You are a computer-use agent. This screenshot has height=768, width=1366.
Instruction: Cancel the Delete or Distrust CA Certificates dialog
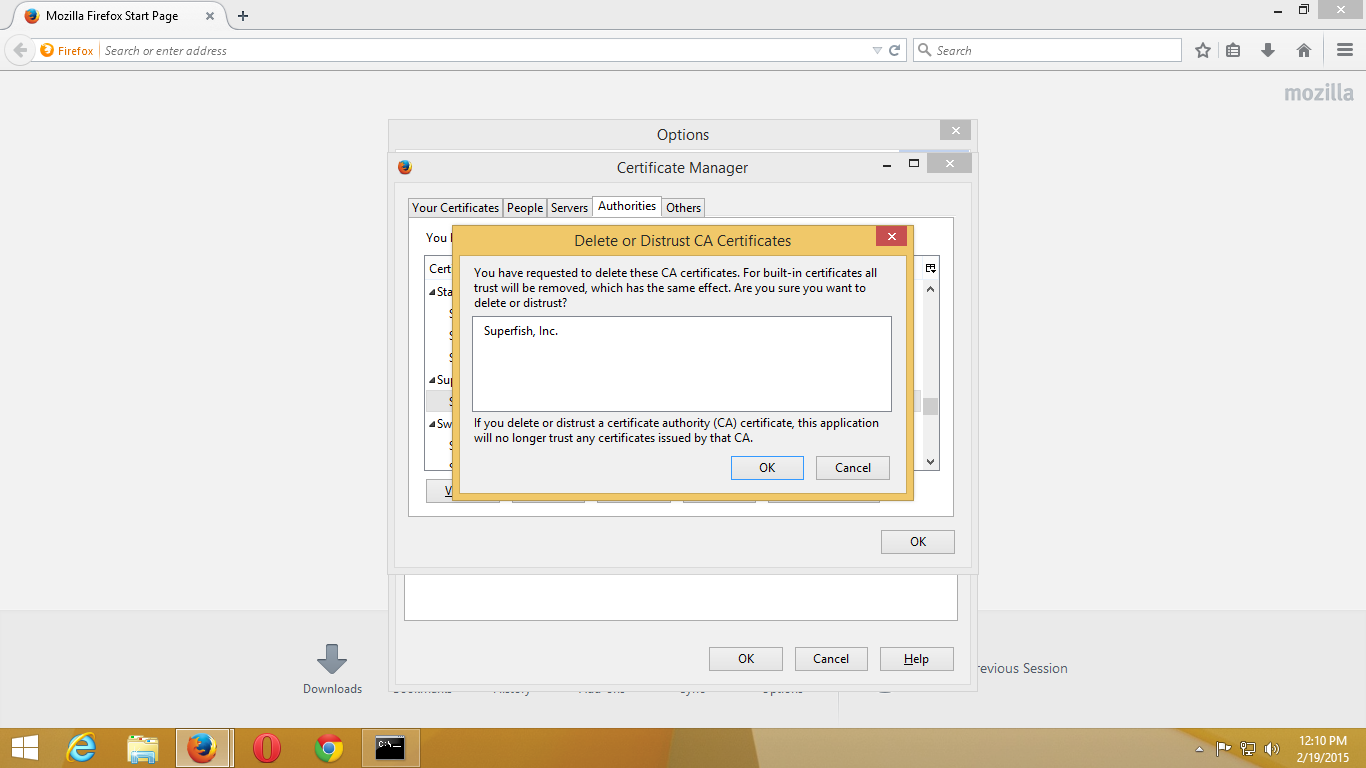tap(853, 467)
